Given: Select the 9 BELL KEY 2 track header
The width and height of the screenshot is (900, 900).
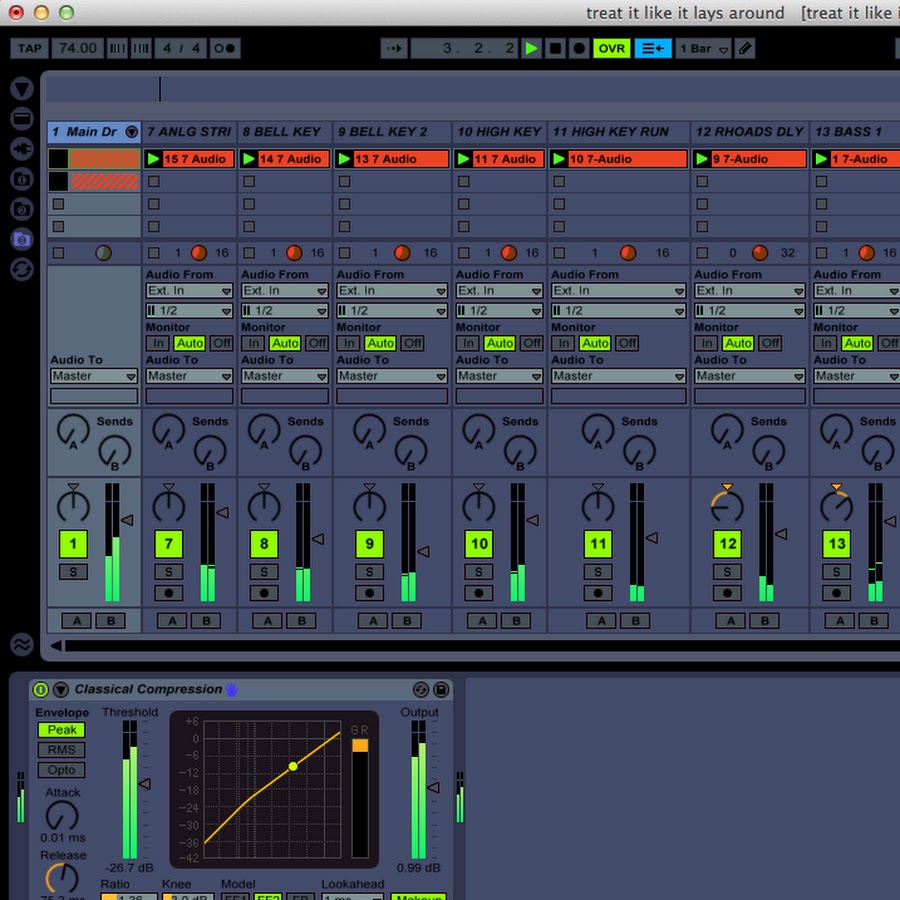Looking at the screenshot, I should click(391, 132).
